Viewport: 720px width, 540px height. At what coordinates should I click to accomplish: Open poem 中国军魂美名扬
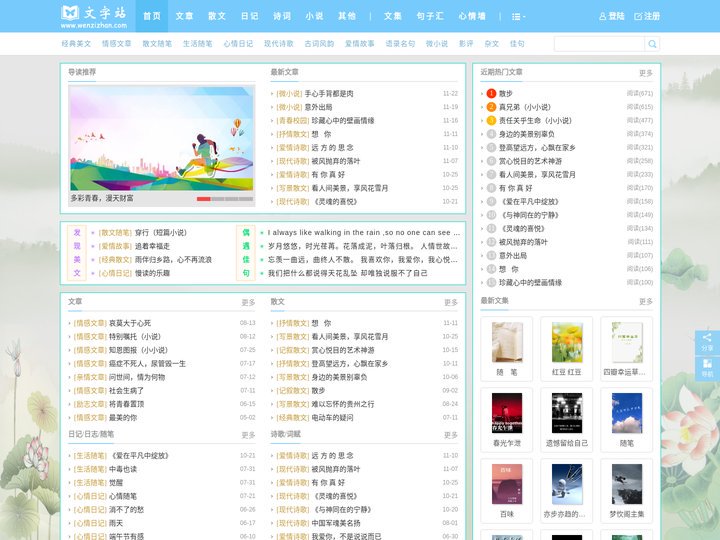pyautogui.click(x=336, y=523)
